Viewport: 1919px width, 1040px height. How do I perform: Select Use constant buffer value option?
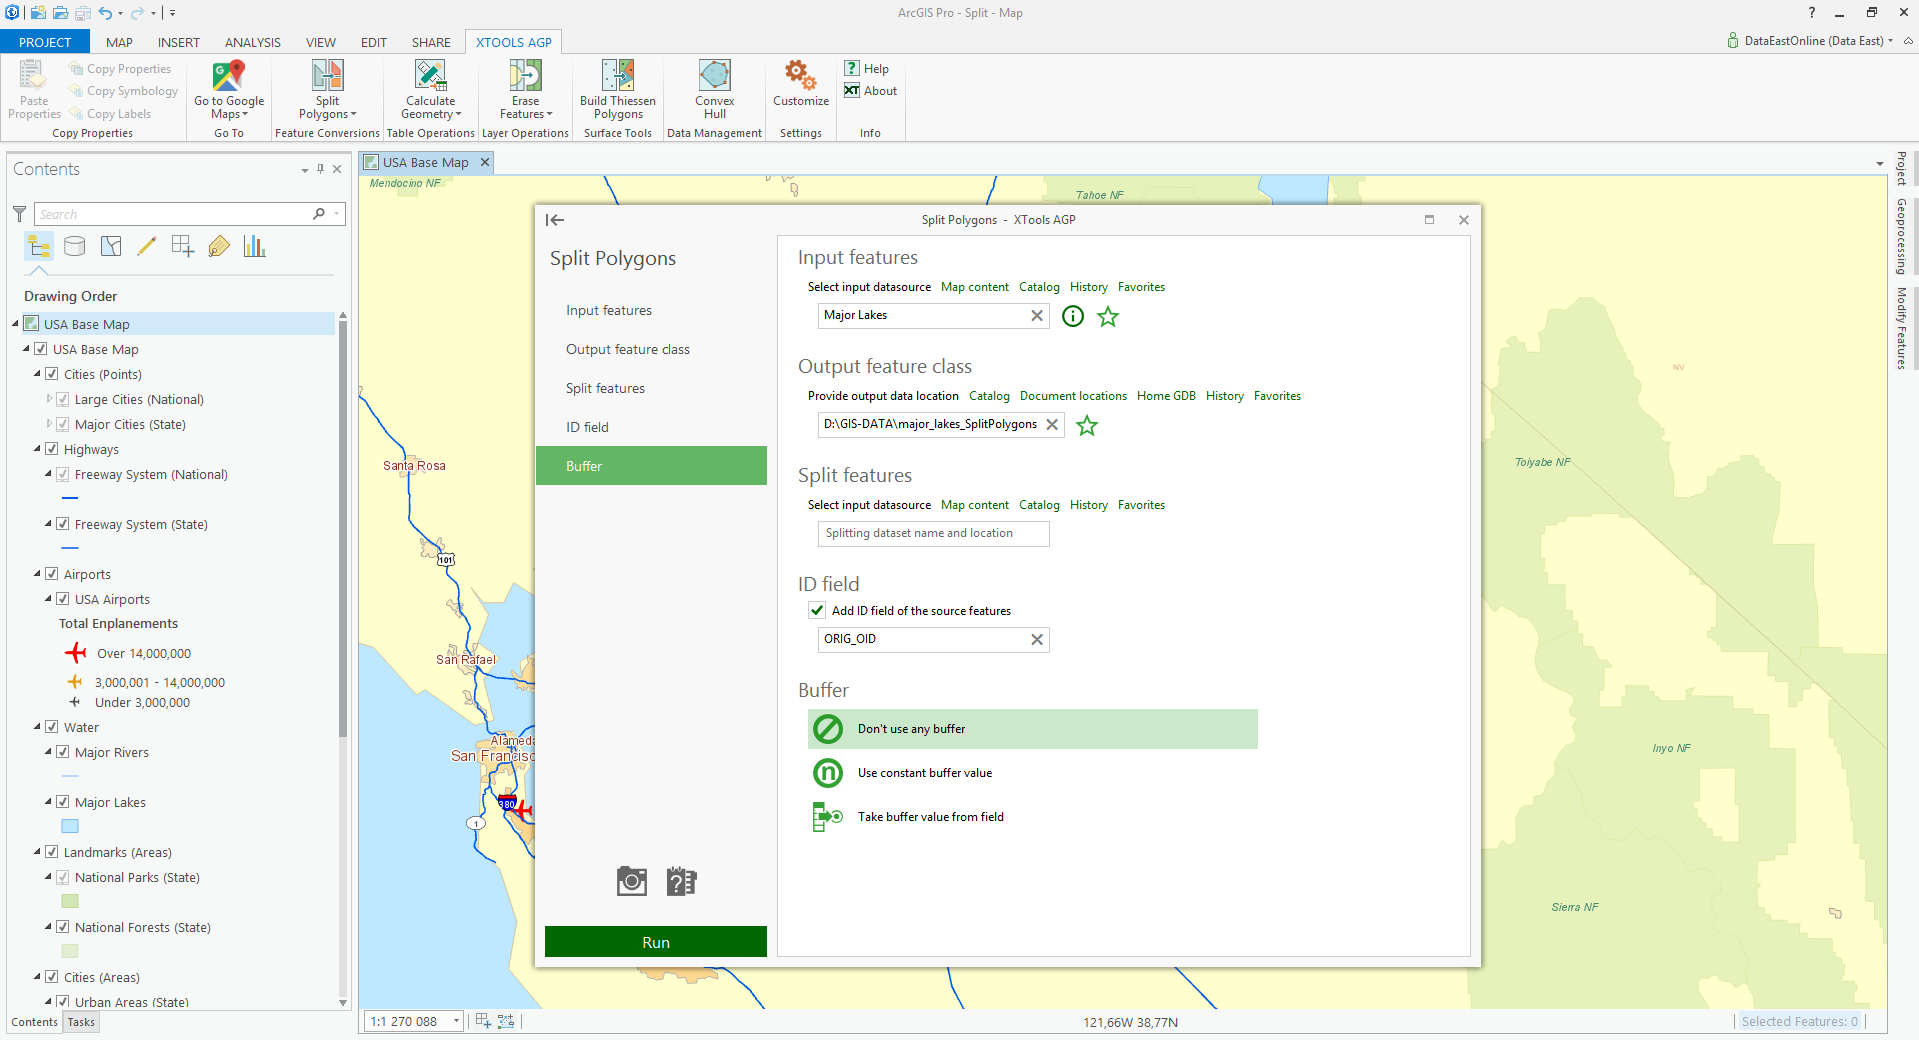(1032, 773)
